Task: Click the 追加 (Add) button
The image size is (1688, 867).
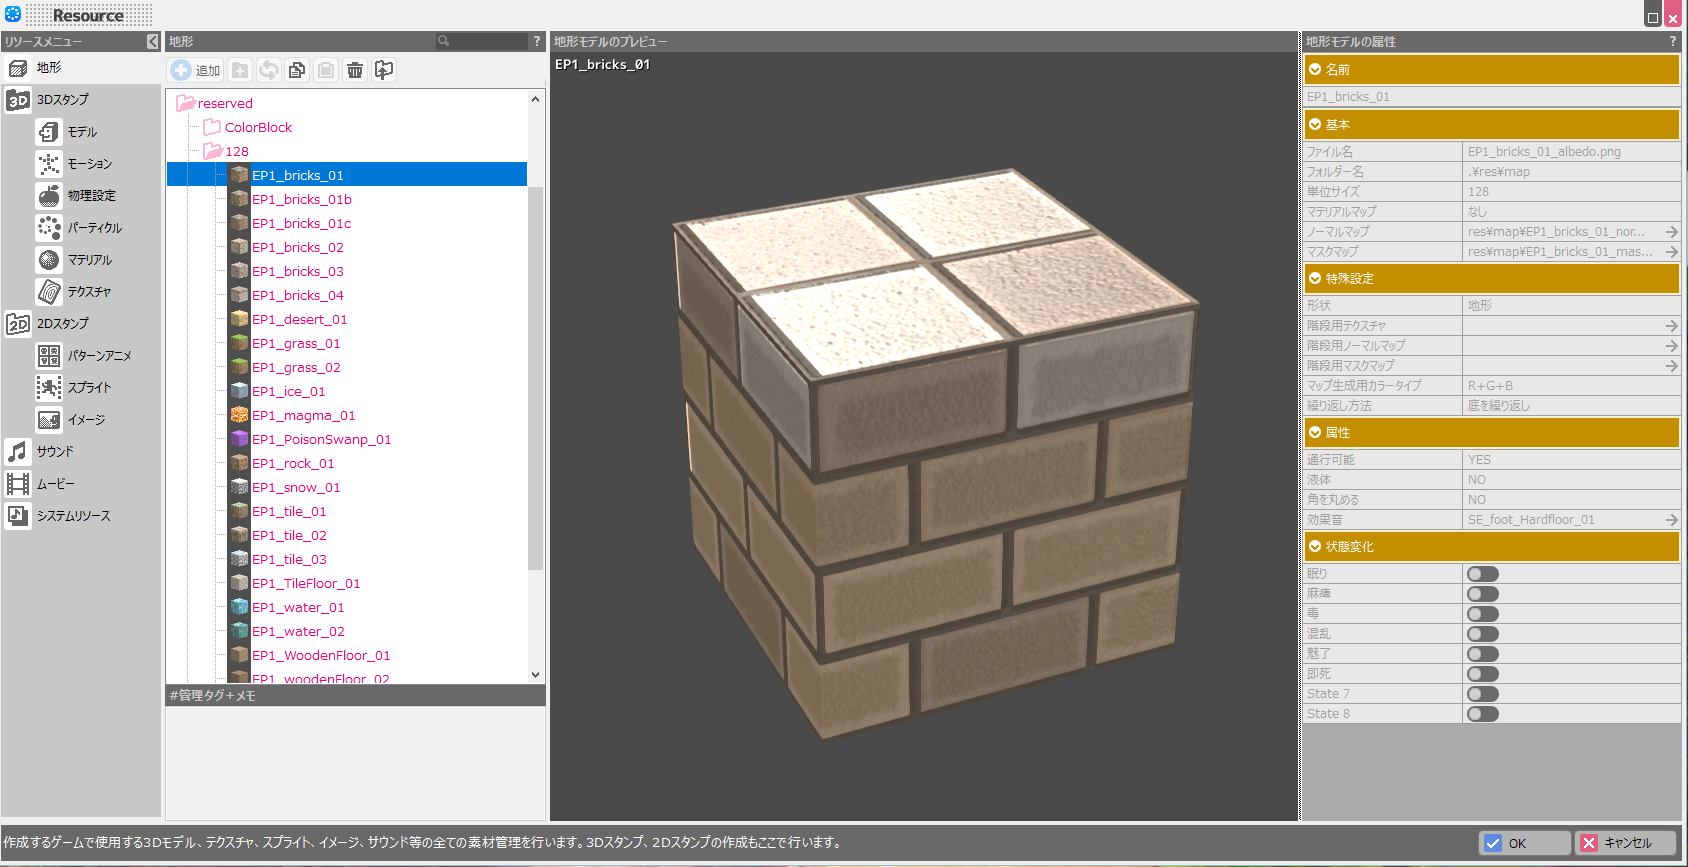Action: coord(196,70)
